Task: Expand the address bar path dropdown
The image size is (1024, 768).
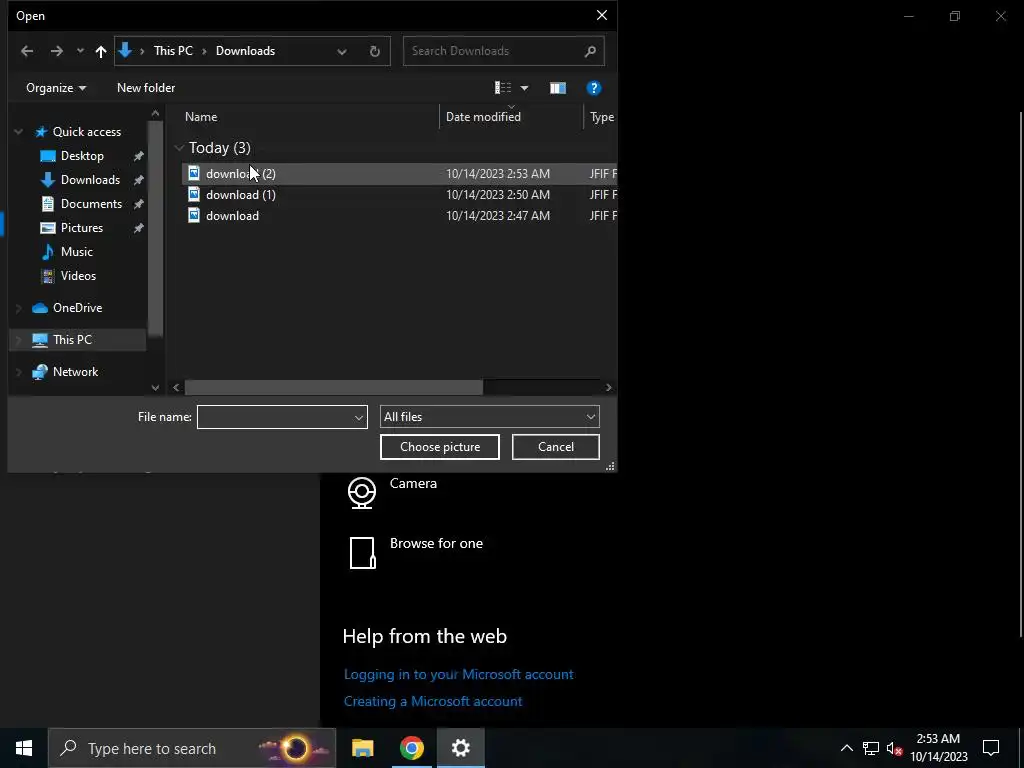Action: (x=342, y=51)
